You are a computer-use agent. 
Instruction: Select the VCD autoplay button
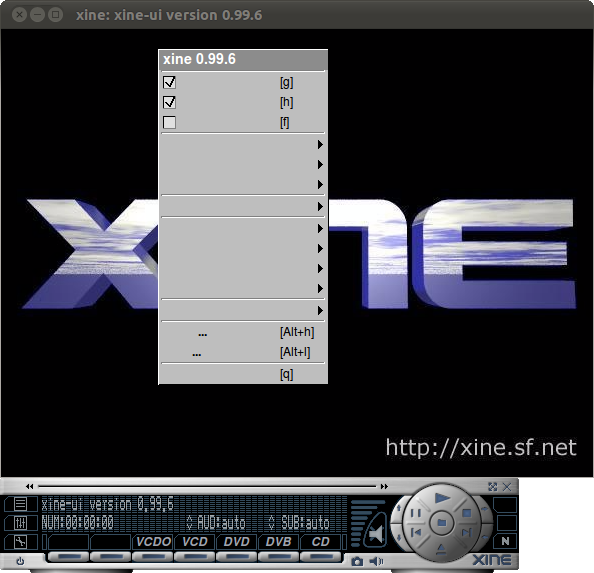point(195,542)
